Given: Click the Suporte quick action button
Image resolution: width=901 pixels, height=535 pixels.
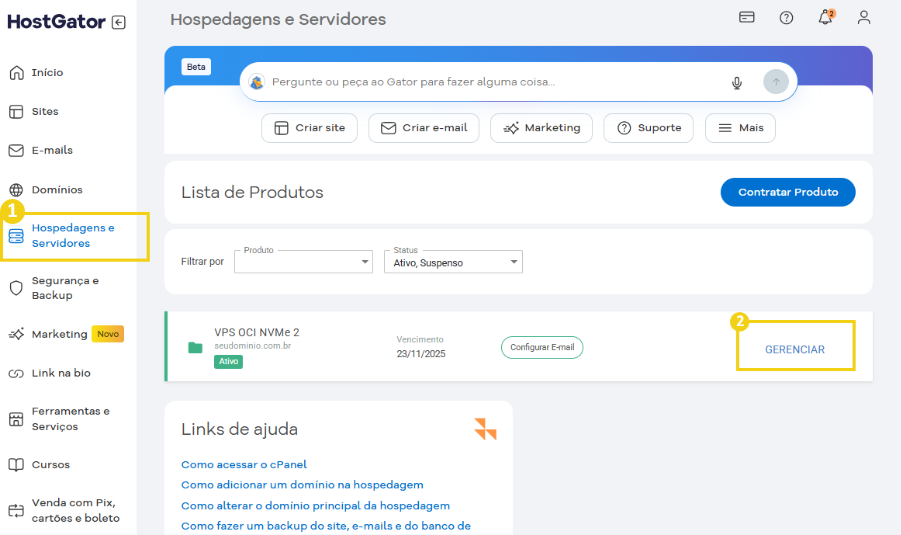Looking at the screenshot, I should click(648, 128).
